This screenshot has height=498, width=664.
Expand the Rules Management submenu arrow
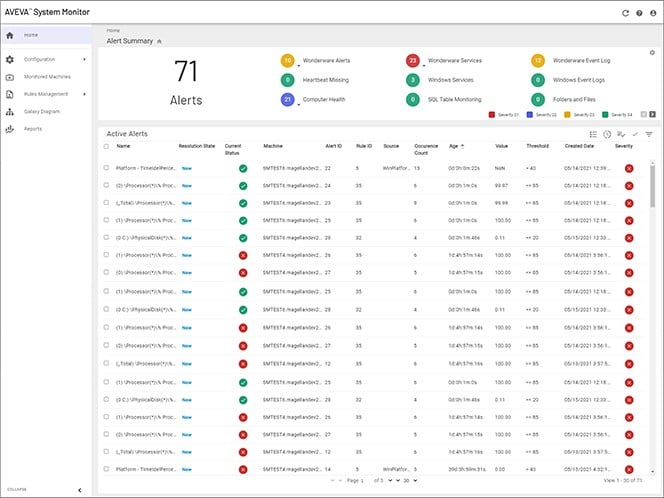(84, 94)
